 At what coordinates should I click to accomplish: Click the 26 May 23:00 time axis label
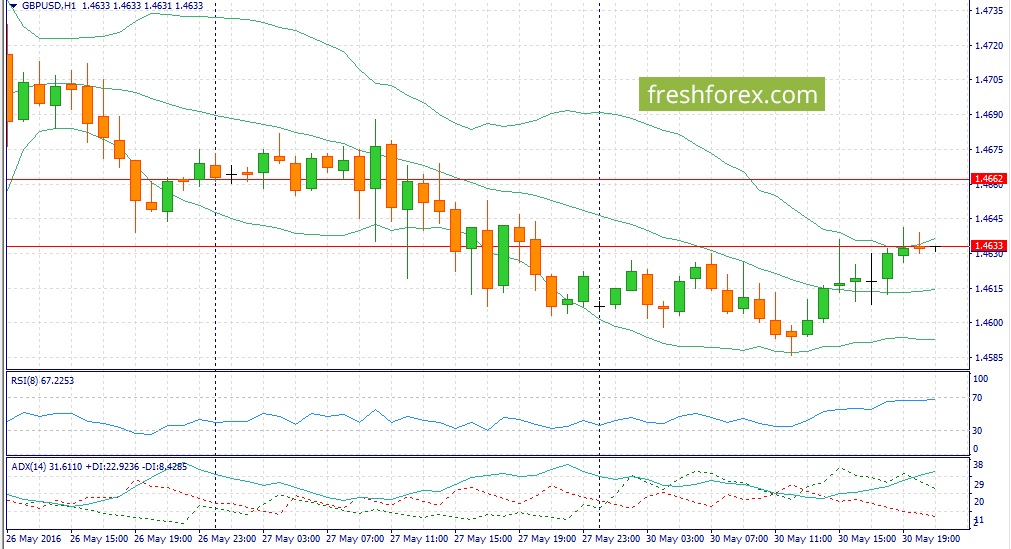coord(227,539)
